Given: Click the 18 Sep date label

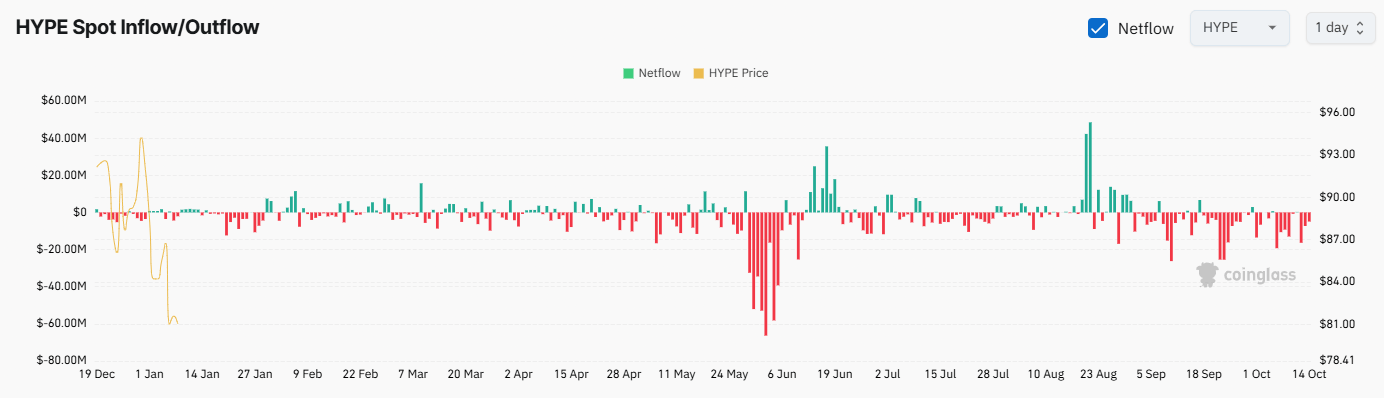Looking at the screenshot, I should 1204,374.
